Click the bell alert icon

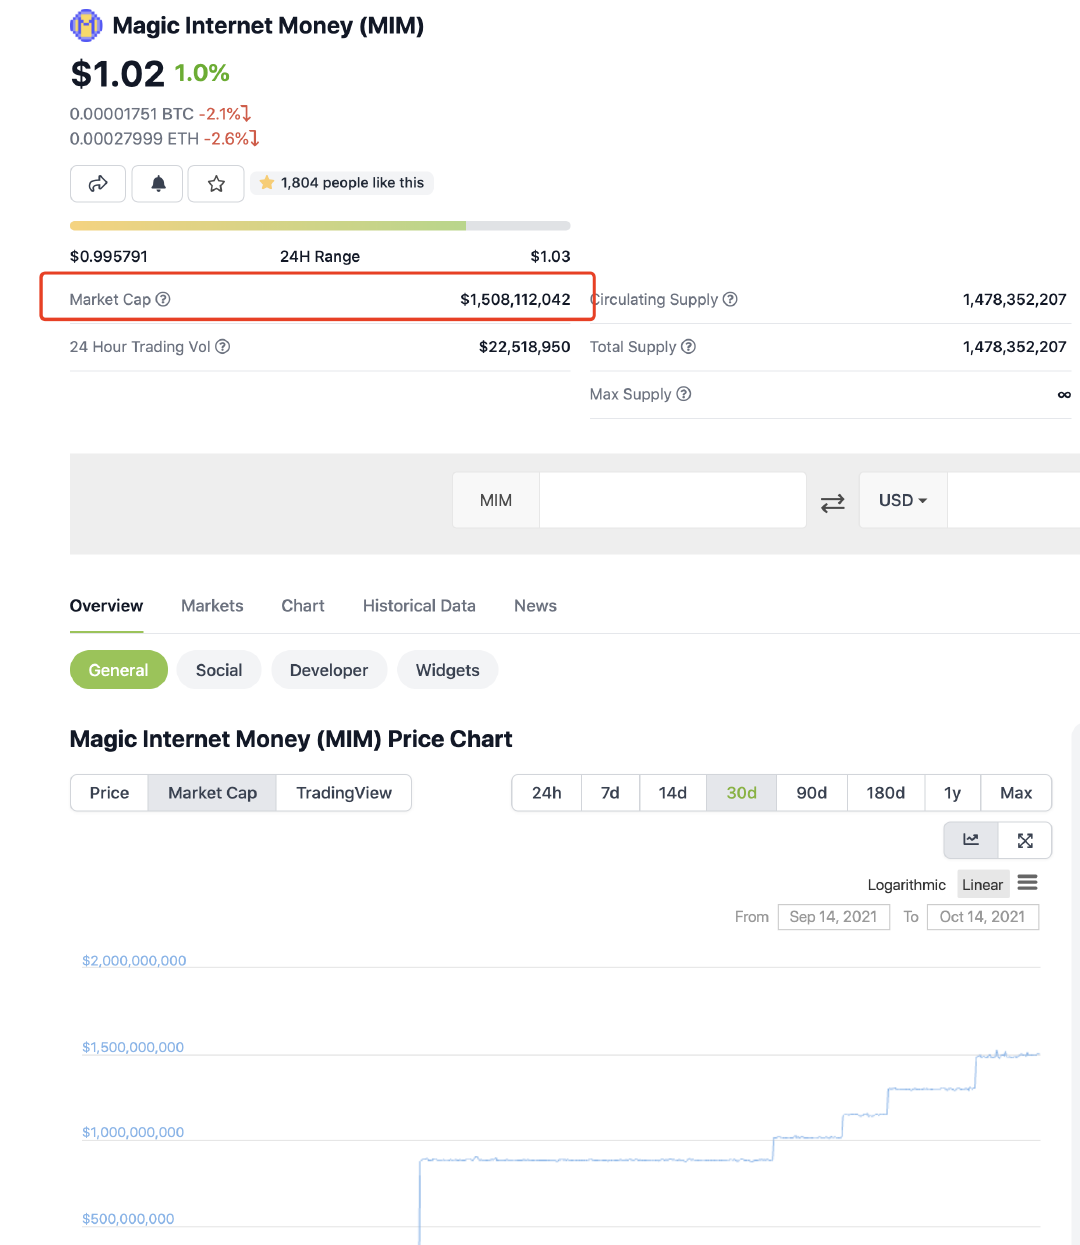(158, 183)
